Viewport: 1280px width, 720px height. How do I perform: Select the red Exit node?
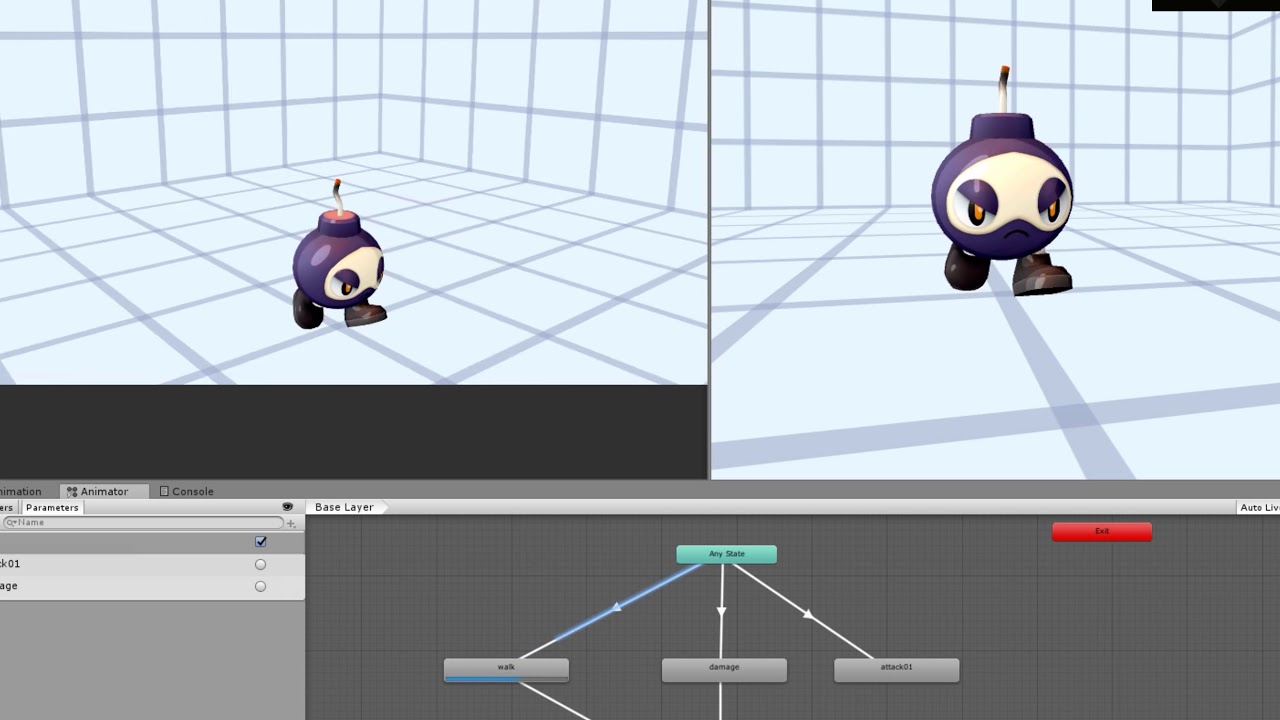coord(1102,531)
